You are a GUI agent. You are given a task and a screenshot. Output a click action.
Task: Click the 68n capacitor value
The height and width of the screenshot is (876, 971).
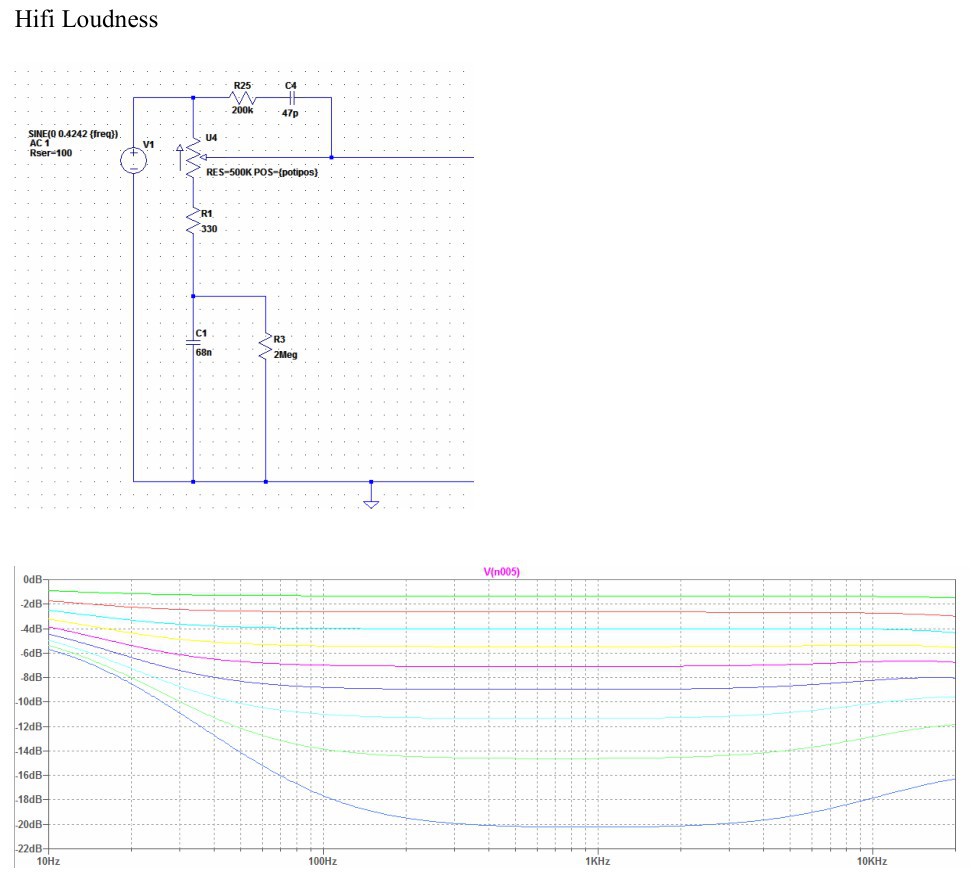pos(204,352)
